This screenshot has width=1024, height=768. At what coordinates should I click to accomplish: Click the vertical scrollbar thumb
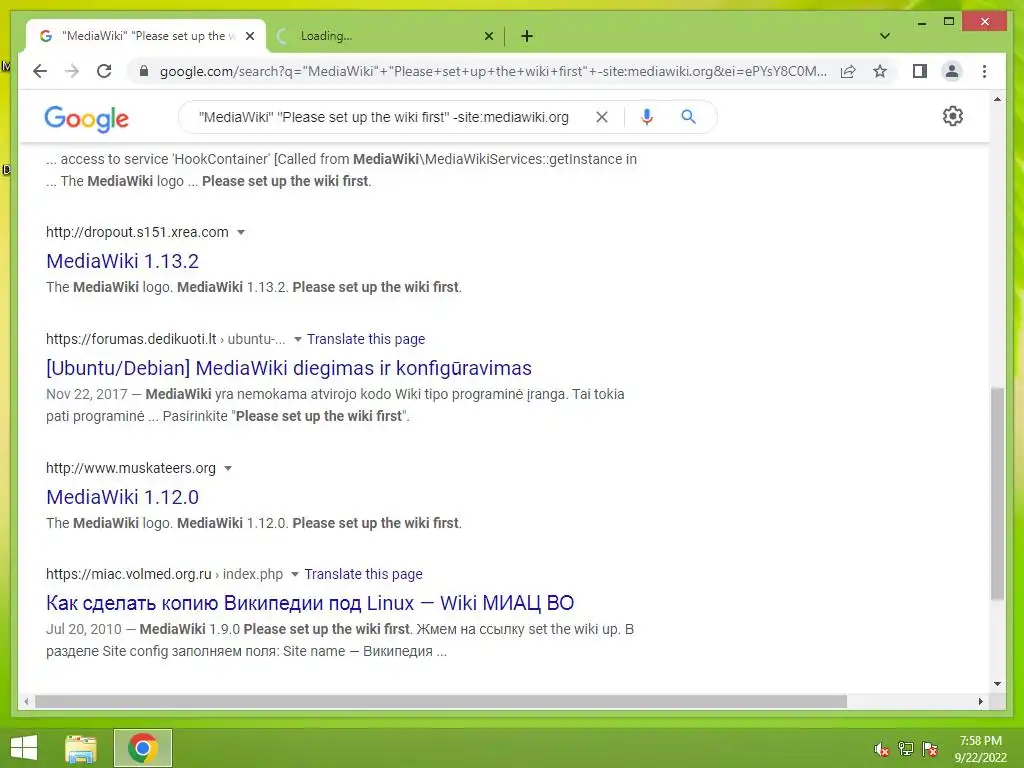997,493
